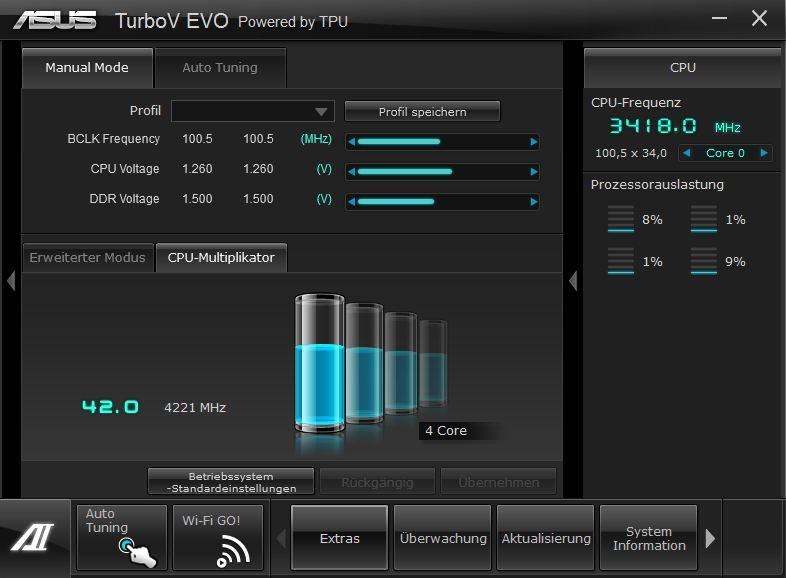
Task: Click the CPU Voltage slider bar
Action: pos(443,172)
